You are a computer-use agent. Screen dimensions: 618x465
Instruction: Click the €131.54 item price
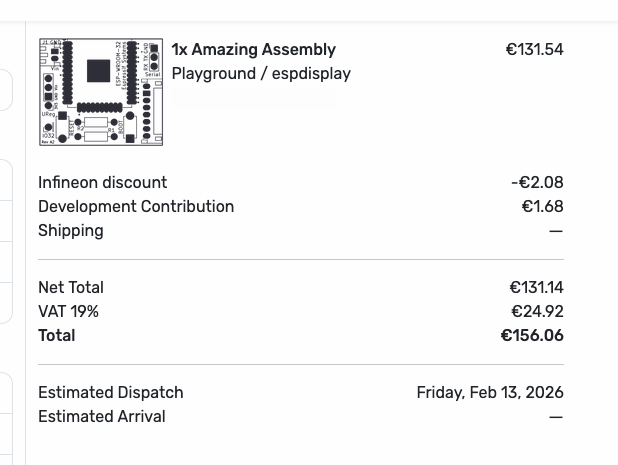[534, 50]
